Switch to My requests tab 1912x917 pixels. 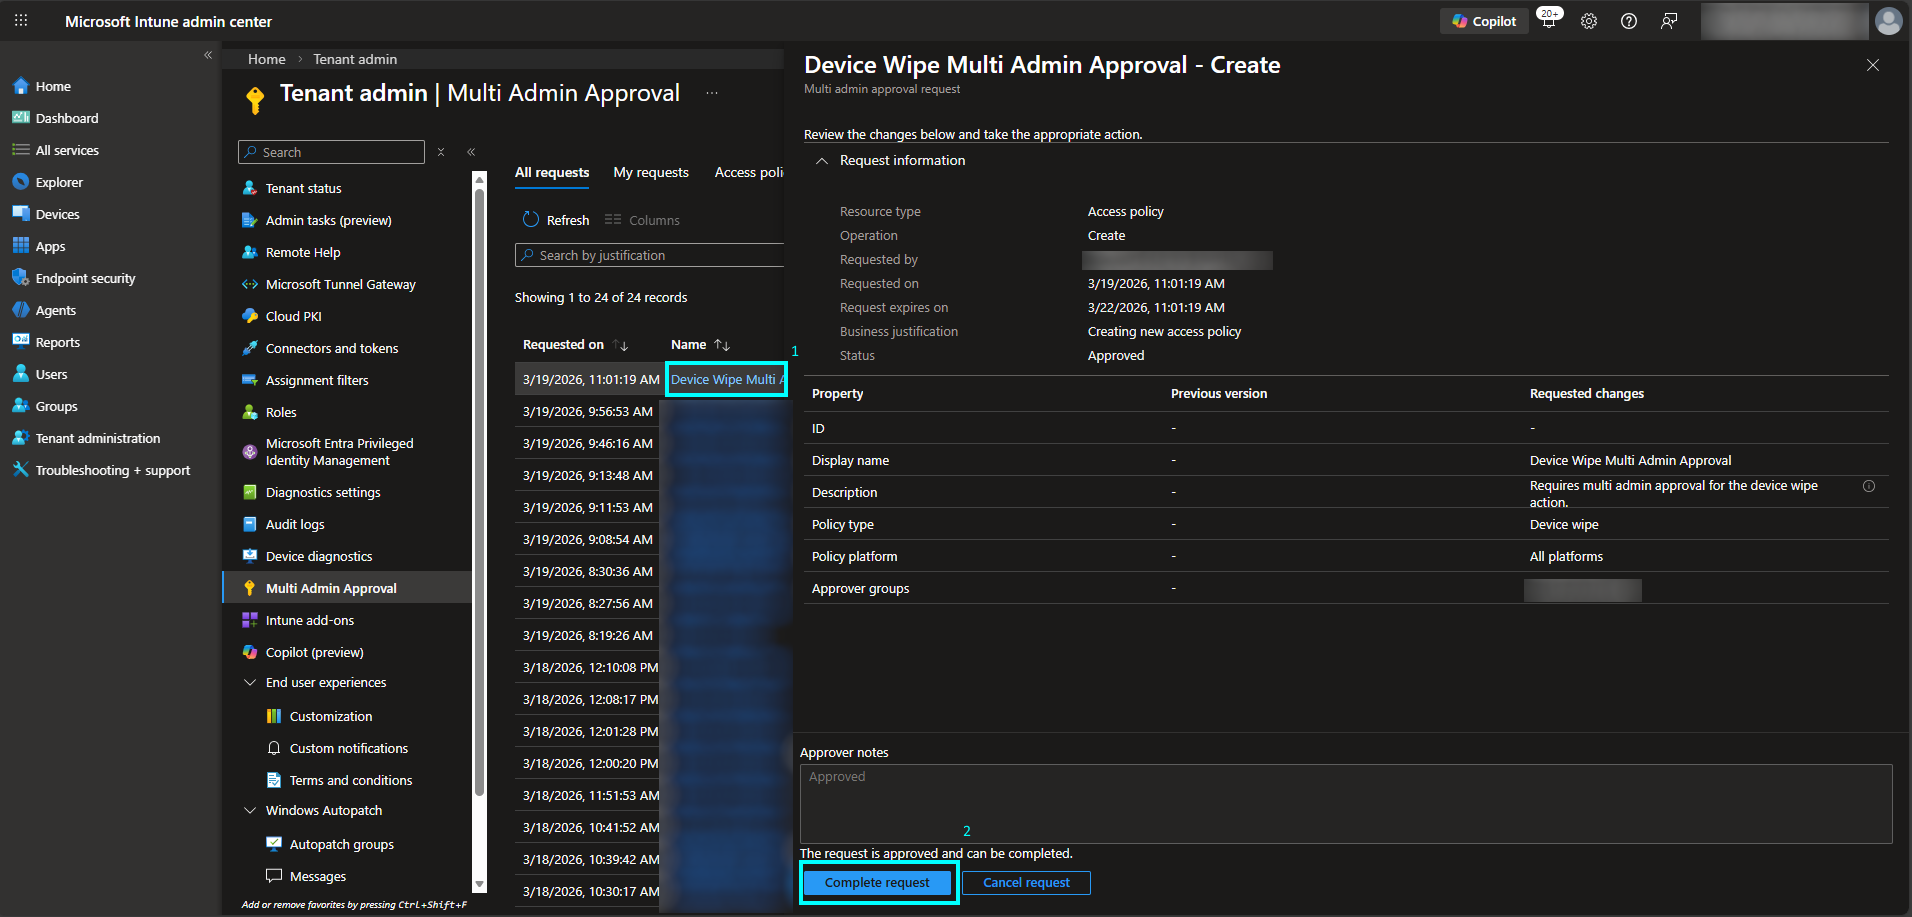click(651, 172)
